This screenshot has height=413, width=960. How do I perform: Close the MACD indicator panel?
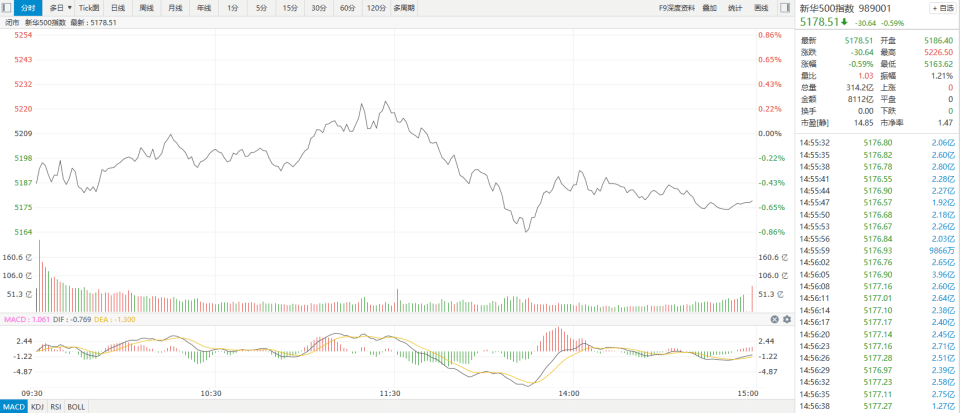[x=774, y=319]
